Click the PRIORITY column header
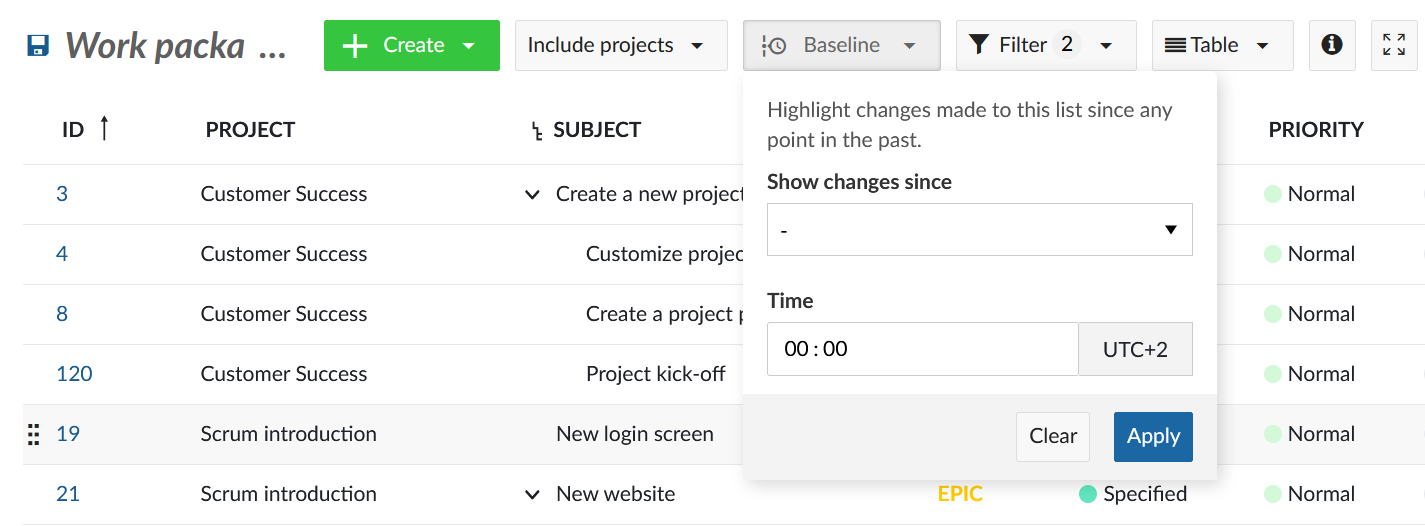The height and width of the screenshot is (526, 1425). click(1315, 130)
